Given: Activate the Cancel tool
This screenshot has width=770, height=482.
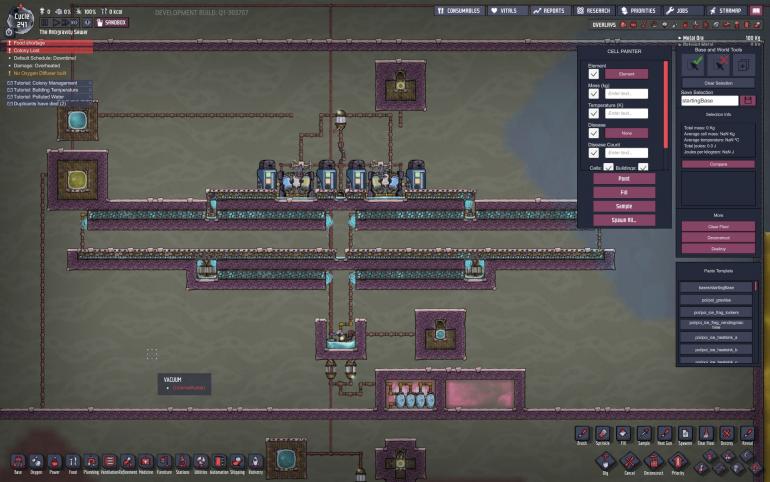Looking at the screenshot, I should point(630,463).
